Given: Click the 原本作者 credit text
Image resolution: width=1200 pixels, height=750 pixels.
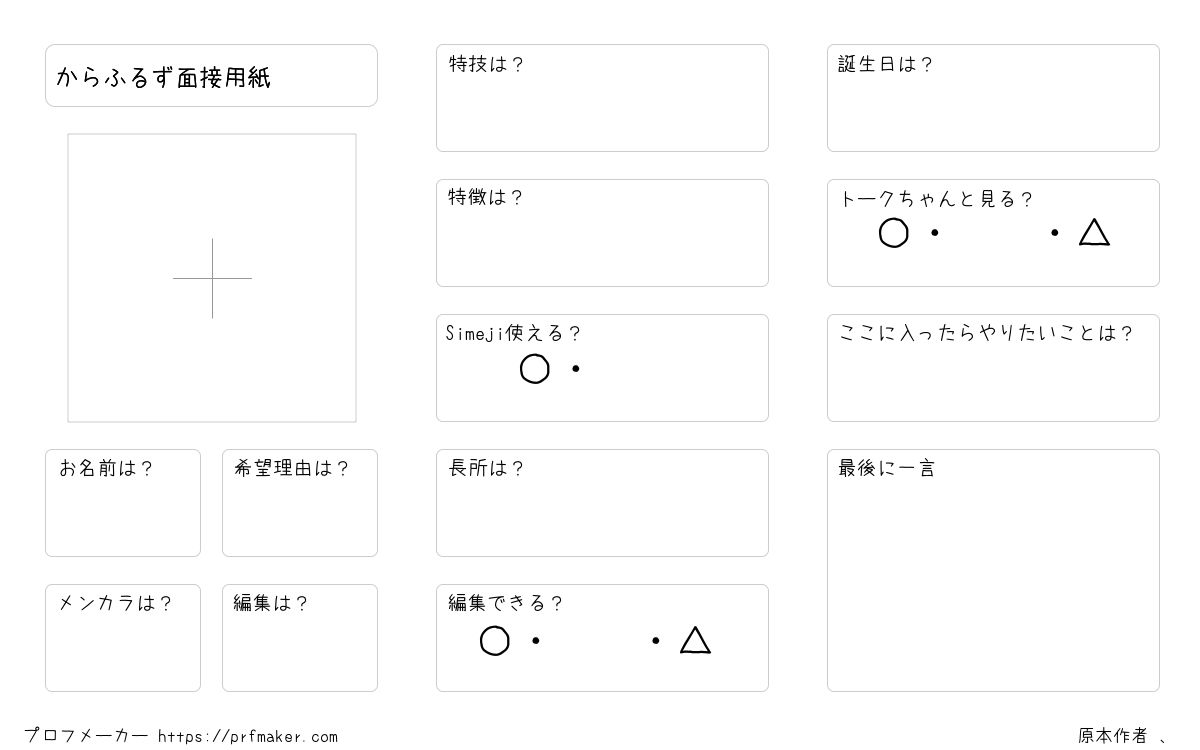Looking at the screenshot, I should (x=1112, y=736).
